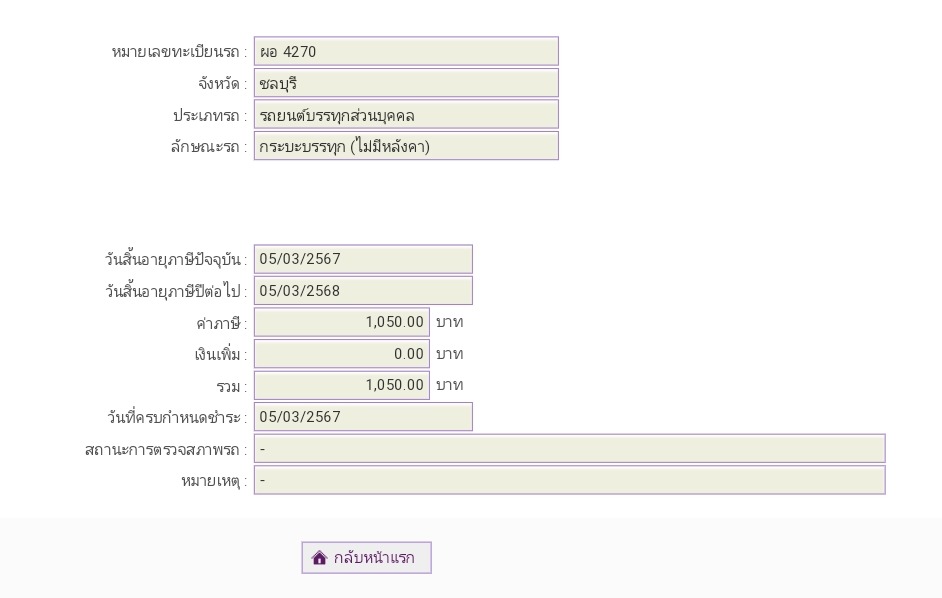Screen dimensions: 942x598
Task: Click บาท unit beside ค่าภาษี field
Action: [x=449, y=322]
